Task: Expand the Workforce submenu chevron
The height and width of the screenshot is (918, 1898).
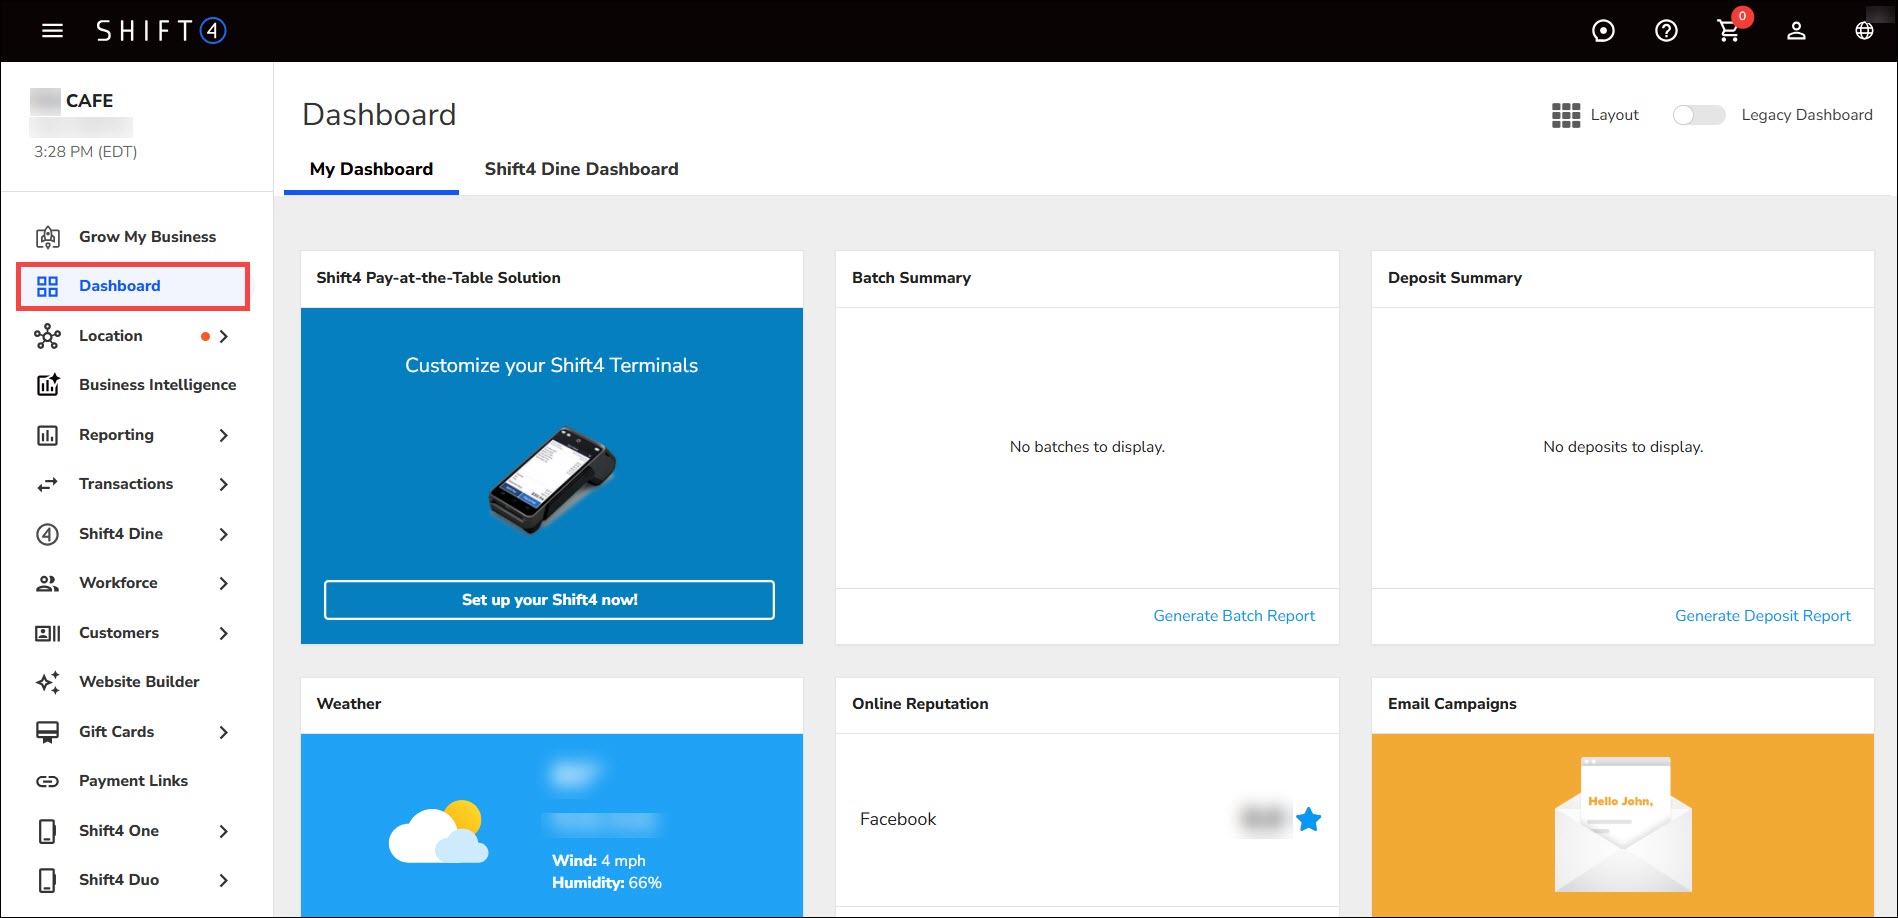Action: click(224, 583)
